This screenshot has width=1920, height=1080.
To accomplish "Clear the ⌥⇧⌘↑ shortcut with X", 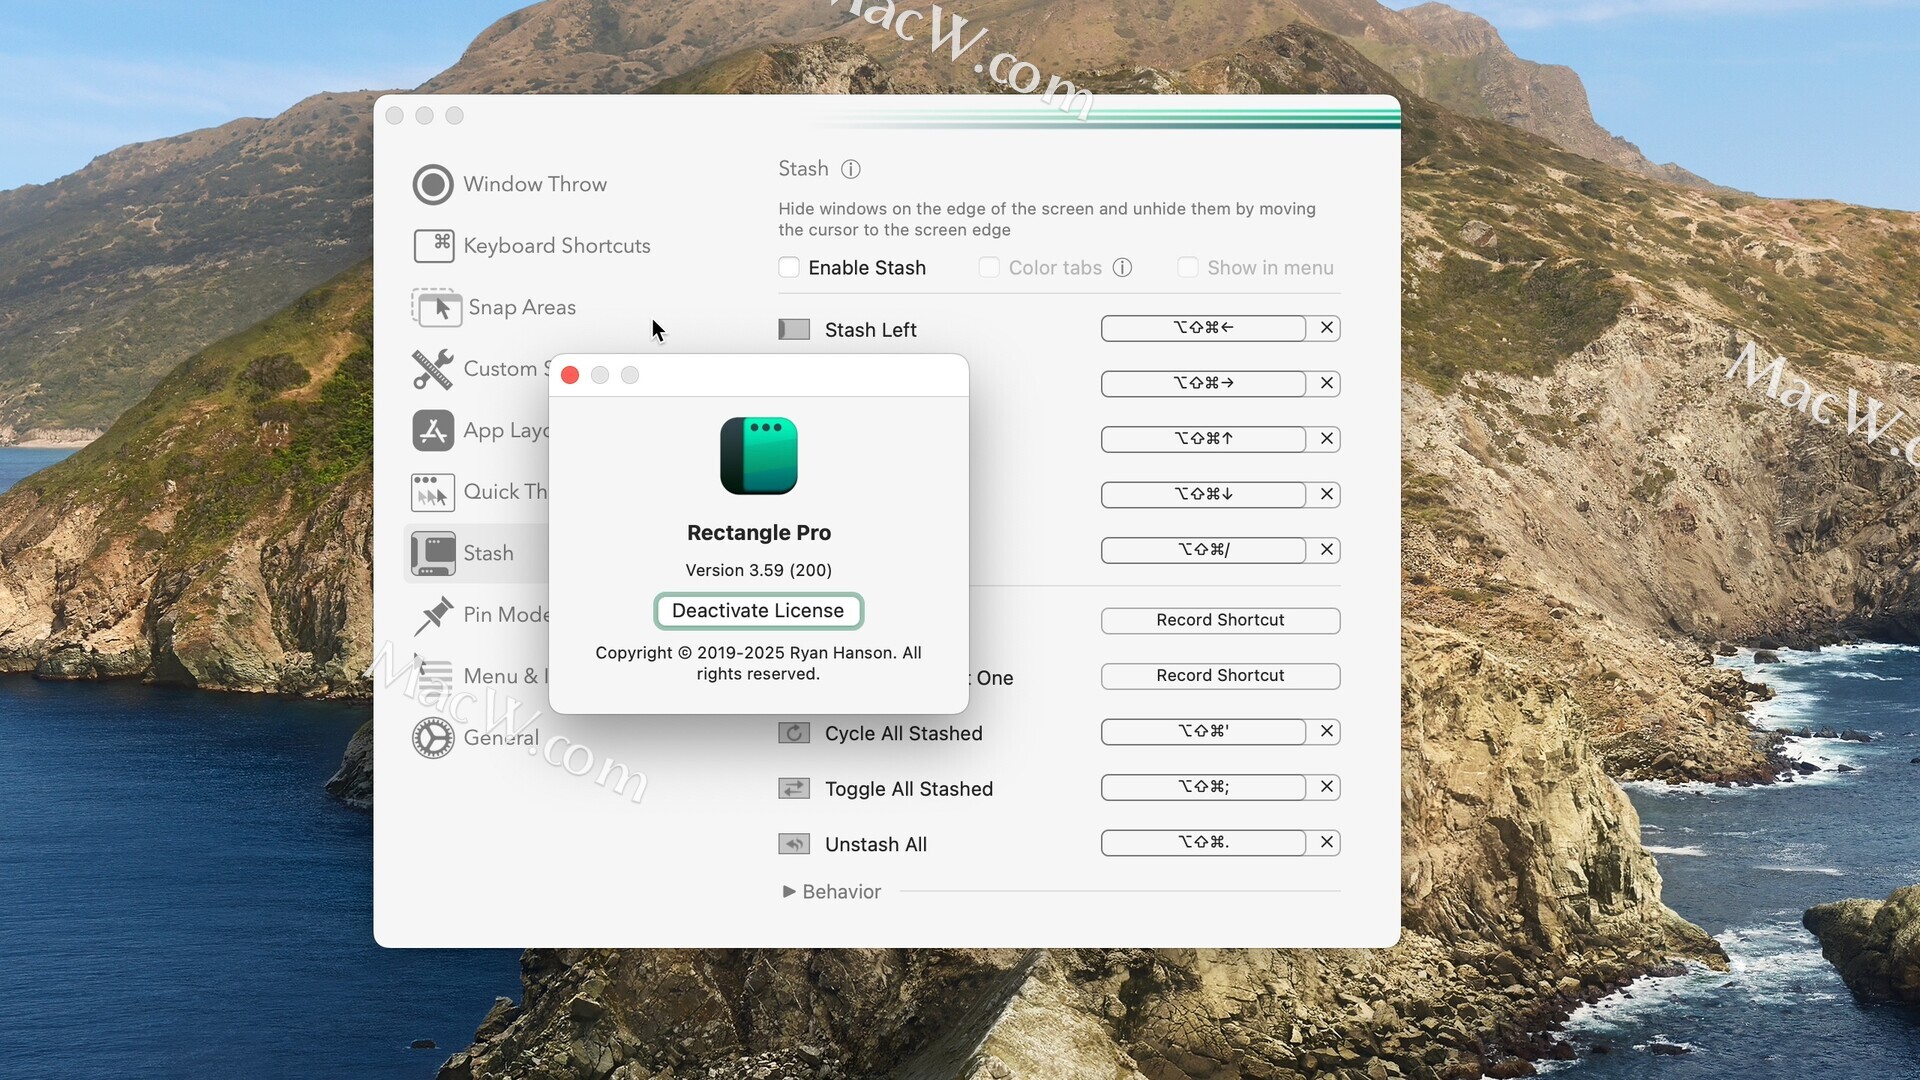I will [x=1327, y=439].
